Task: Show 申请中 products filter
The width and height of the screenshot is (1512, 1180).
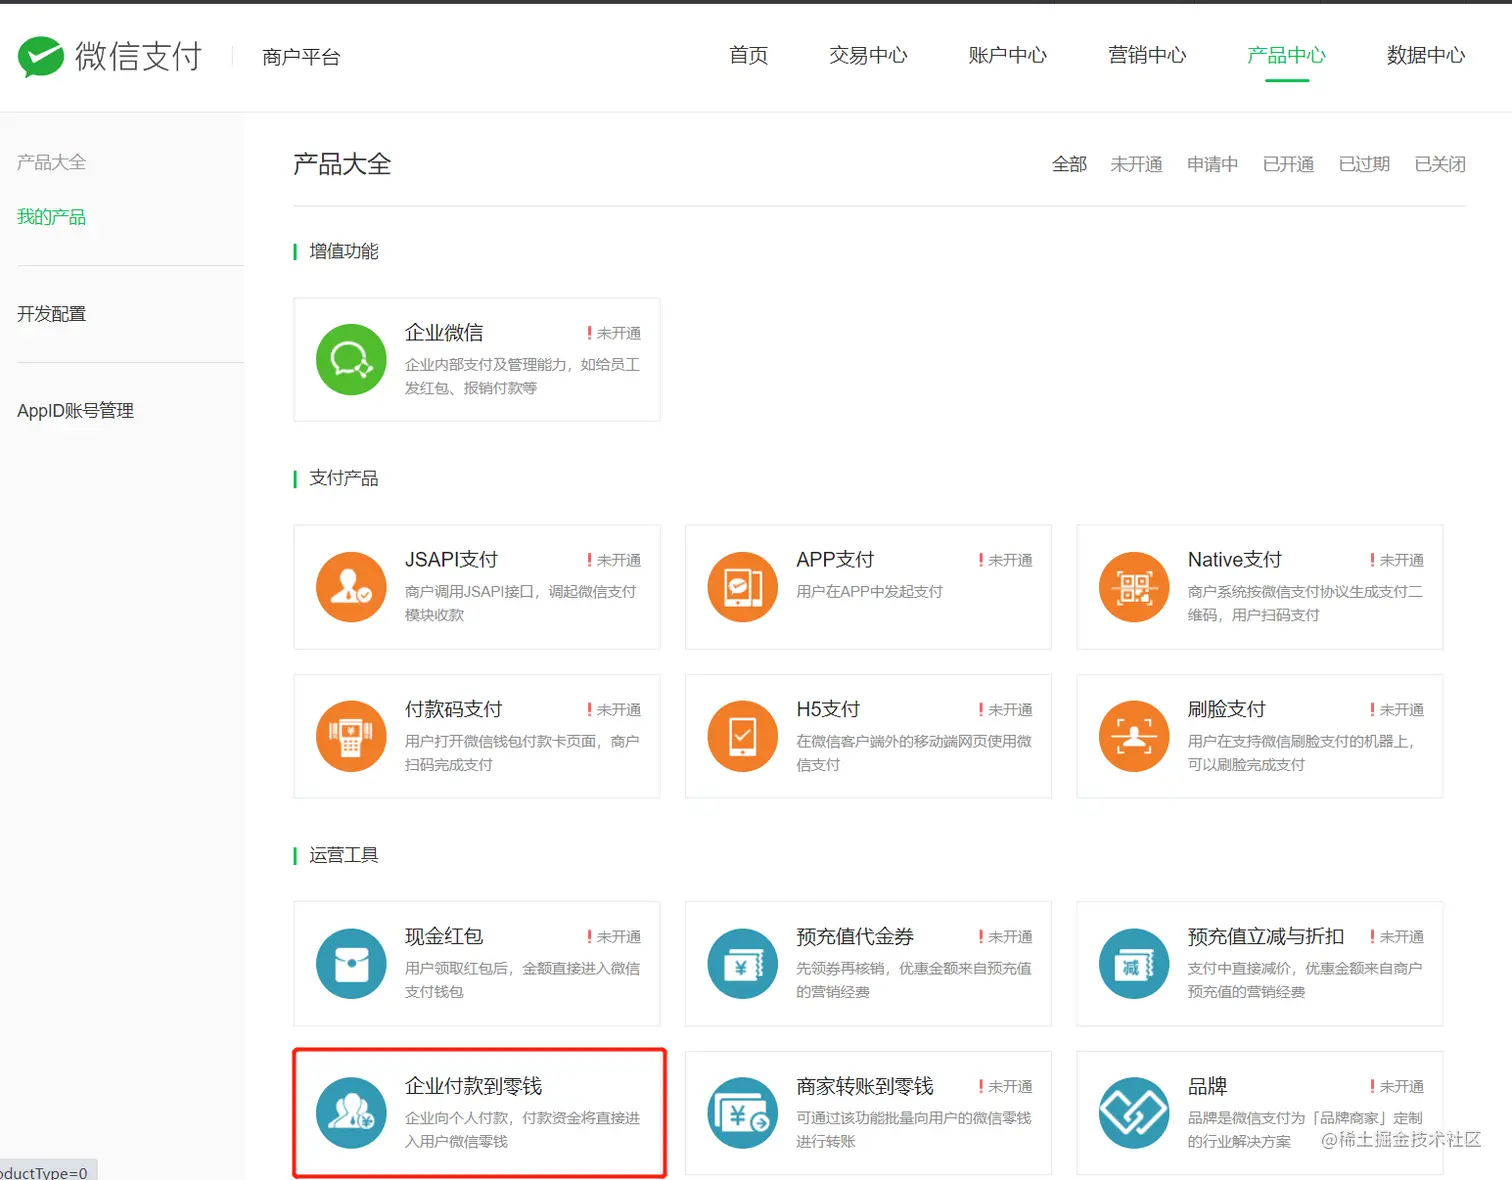Action: click(x=1213, y=164)
